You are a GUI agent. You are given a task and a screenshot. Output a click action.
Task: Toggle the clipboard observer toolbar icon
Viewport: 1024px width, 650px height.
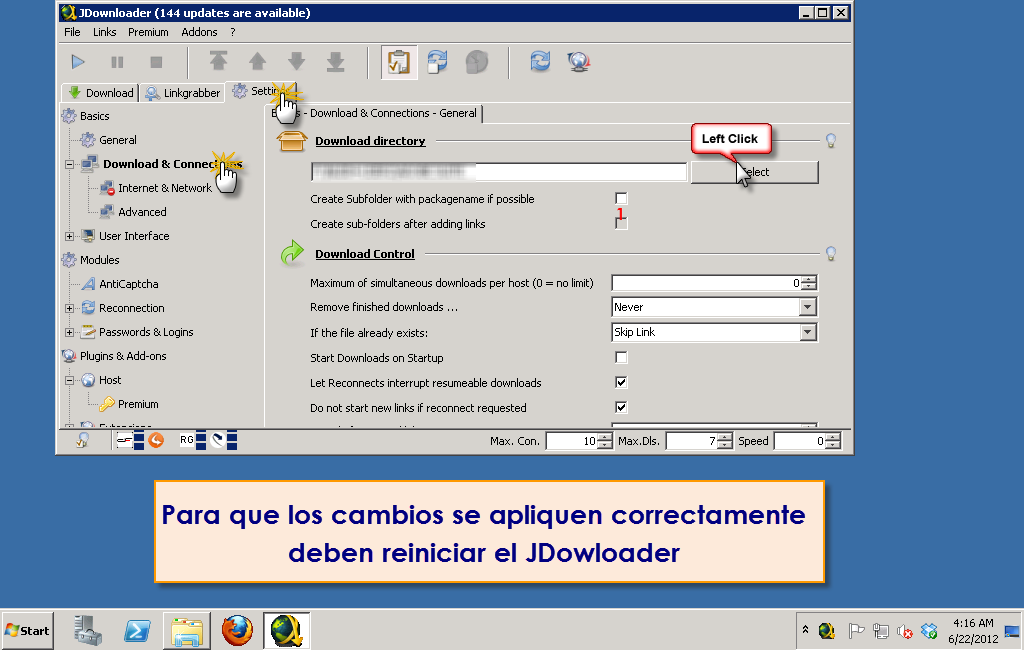coord(397,62)
